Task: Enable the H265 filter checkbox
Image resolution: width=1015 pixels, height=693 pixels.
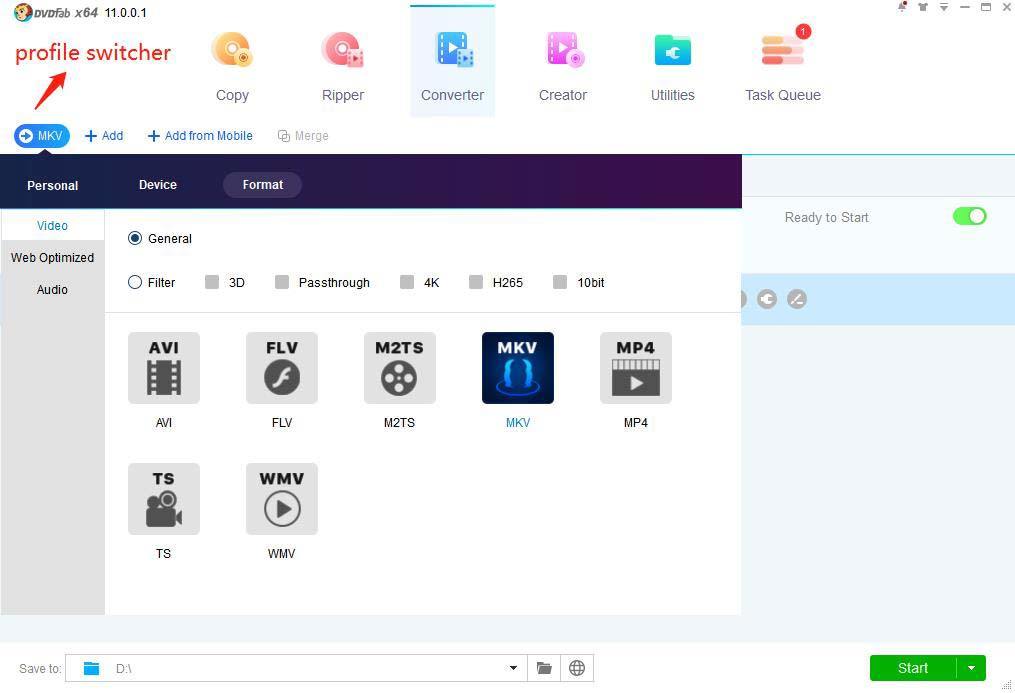Action: click(x=476, y=282)
